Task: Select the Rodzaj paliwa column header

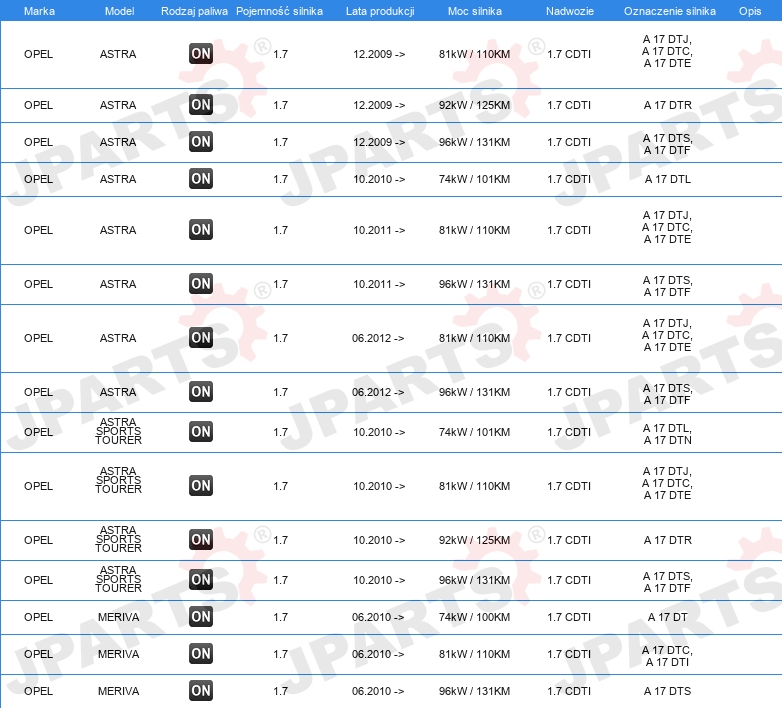Action: 195,11
